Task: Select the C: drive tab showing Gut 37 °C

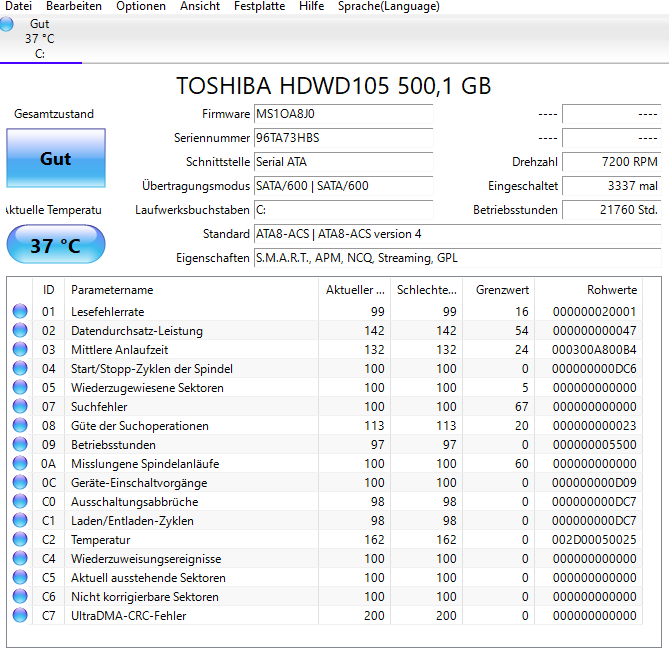Action: pyautogui.click(x=40, y=39)
